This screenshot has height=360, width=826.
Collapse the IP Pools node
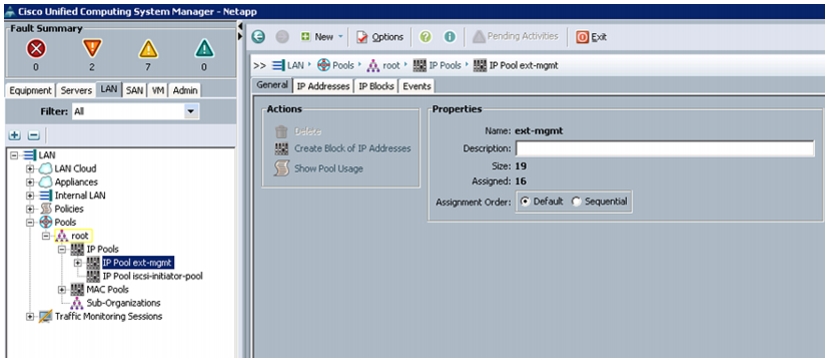point(62,249)
